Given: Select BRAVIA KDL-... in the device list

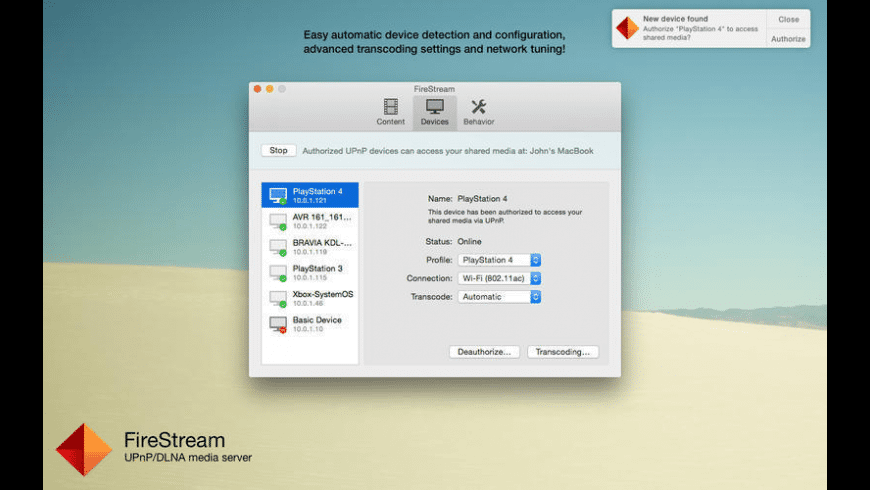Looking at the screenshot, I should (x=310, y=246).
